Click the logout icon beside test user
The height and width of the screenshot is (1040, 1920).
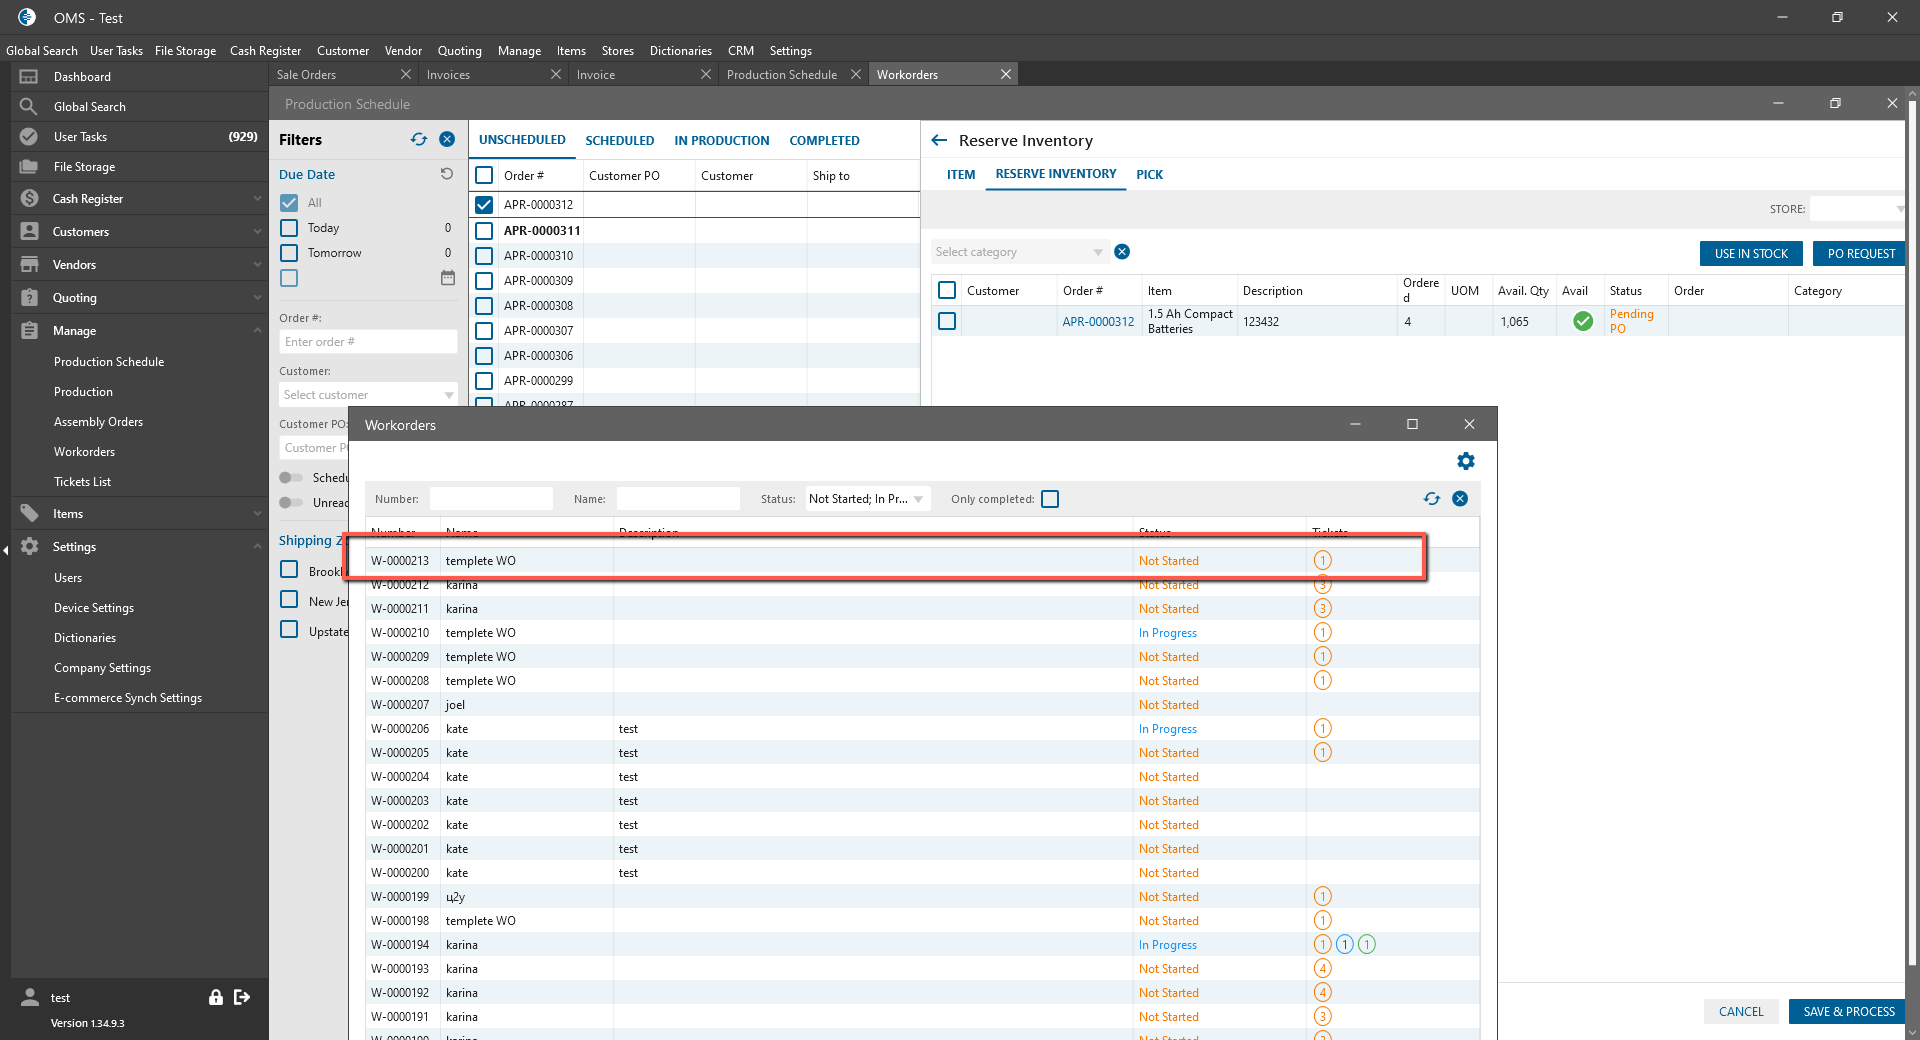tap(242, 997)
